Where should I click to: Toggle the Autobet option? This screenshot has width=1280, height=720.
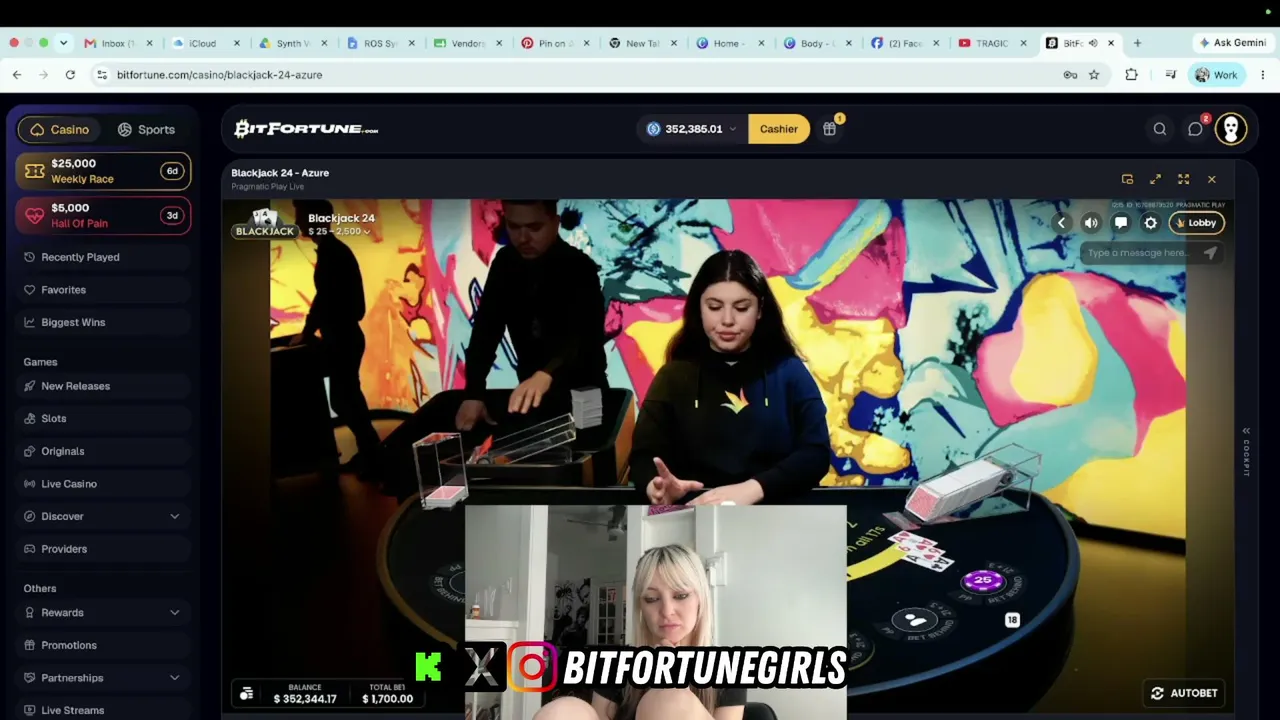click(x=1184, y=693)
